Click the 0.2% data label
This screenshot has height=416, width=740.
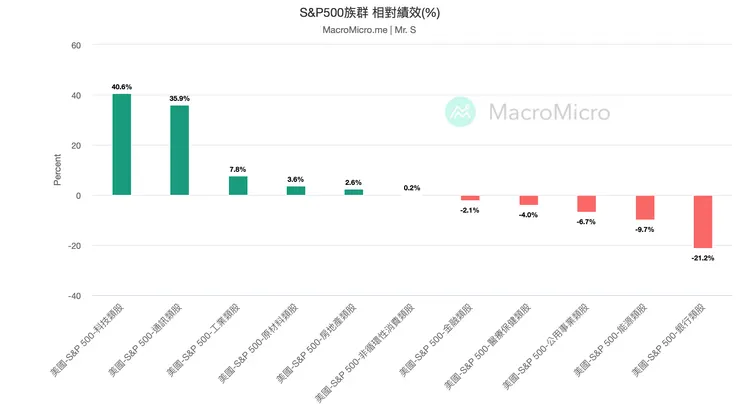412,188
